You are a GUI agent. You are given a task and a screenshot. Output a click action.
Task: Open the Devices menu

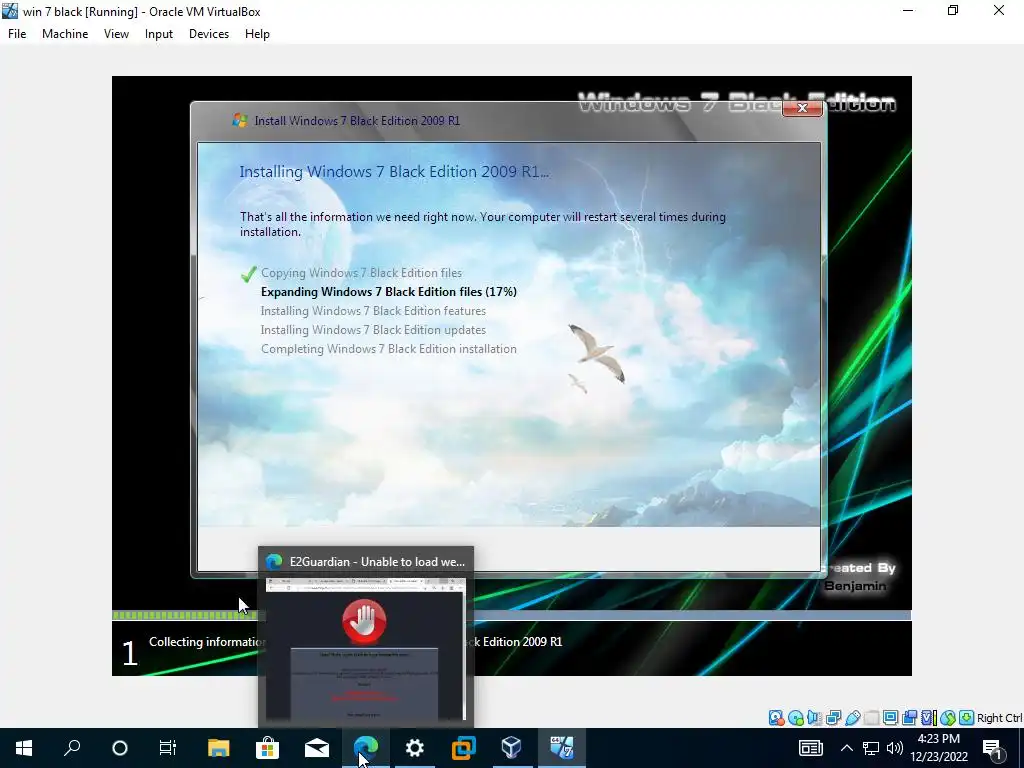209,34
